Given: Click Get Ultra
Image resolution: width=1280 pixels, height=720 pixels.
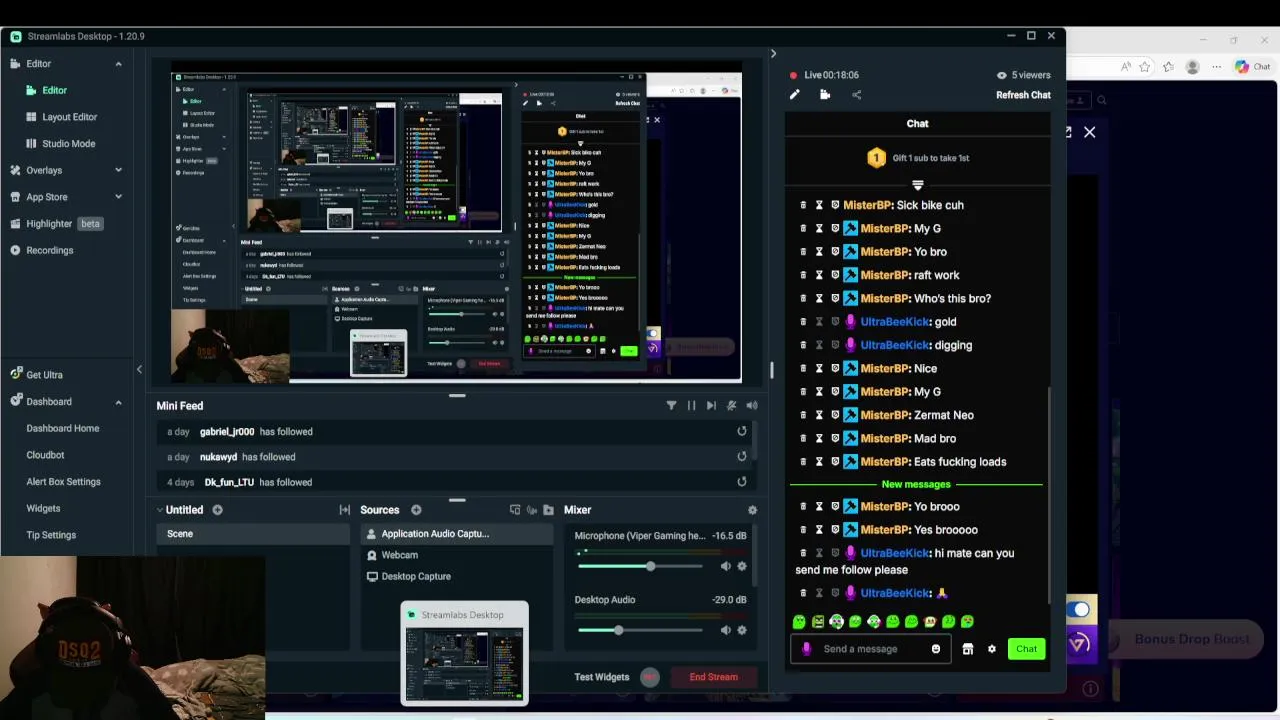Looking at the screenshot, I should 44,375.
